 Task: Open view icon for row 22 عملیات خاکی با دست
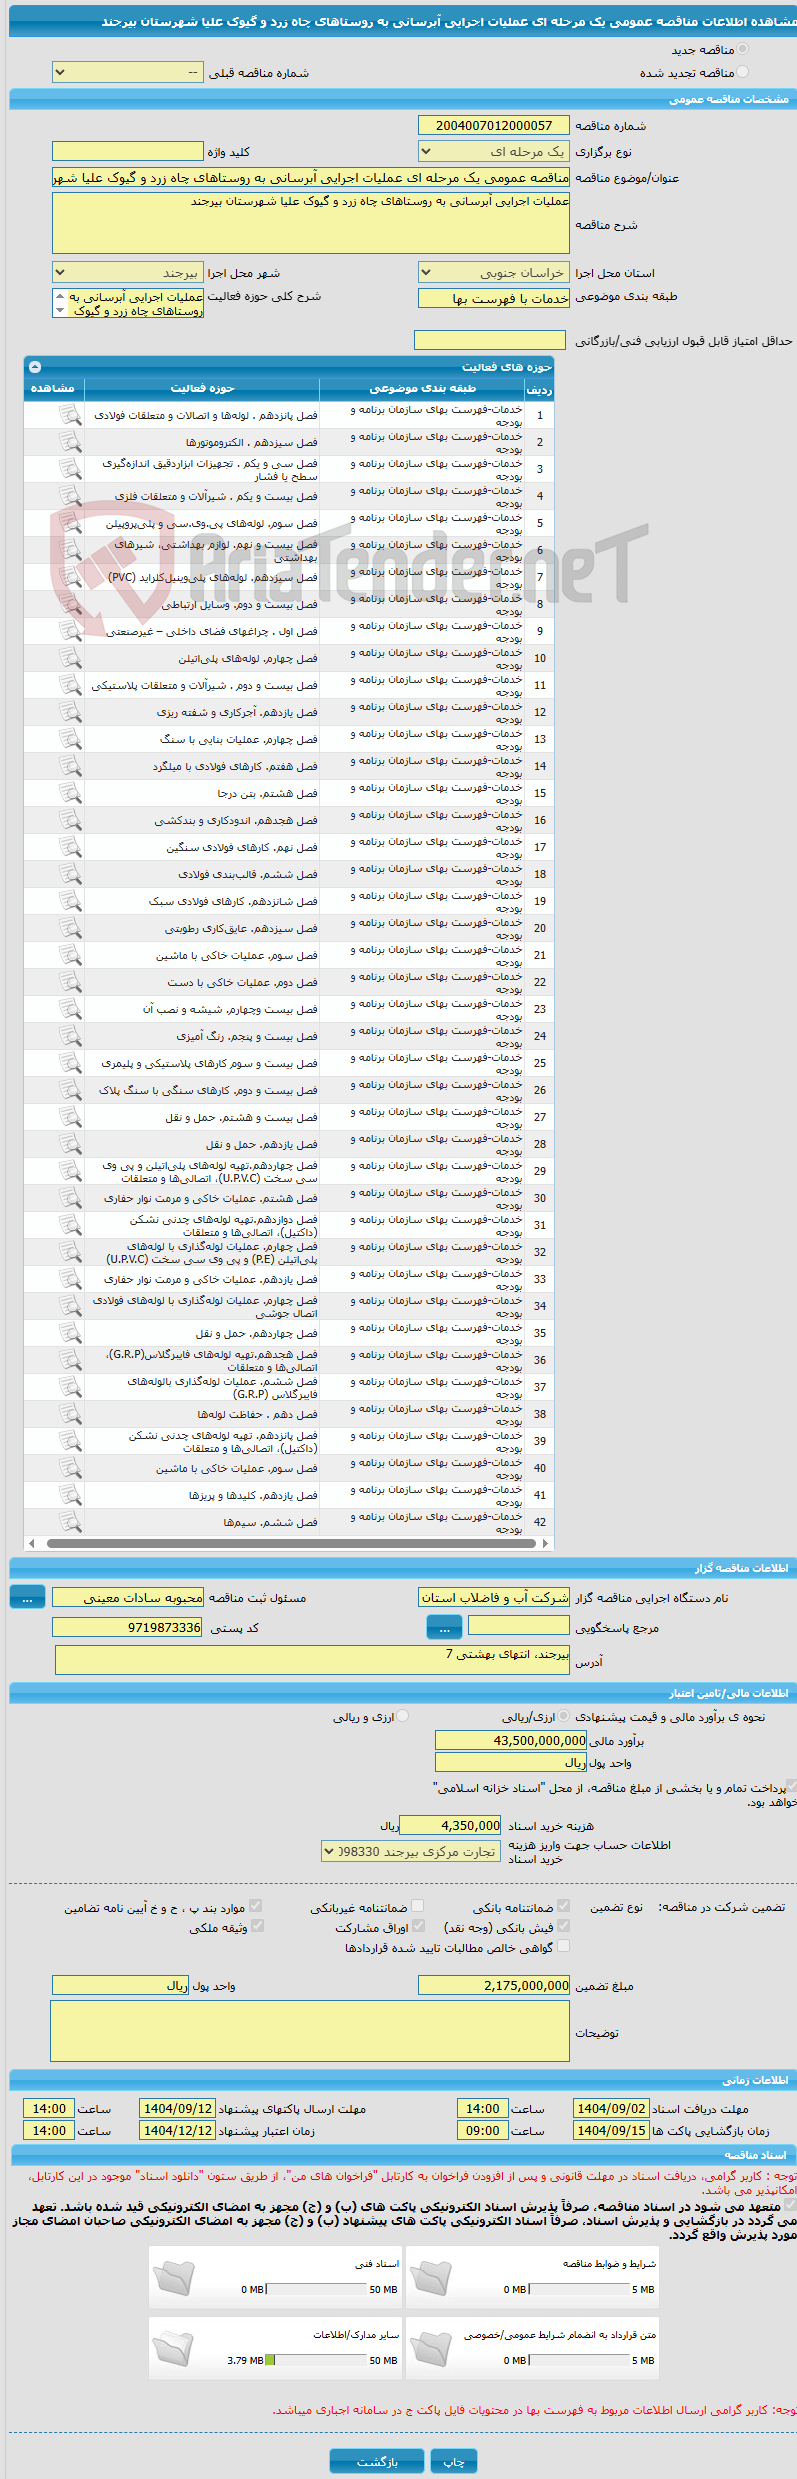[69, 982]
